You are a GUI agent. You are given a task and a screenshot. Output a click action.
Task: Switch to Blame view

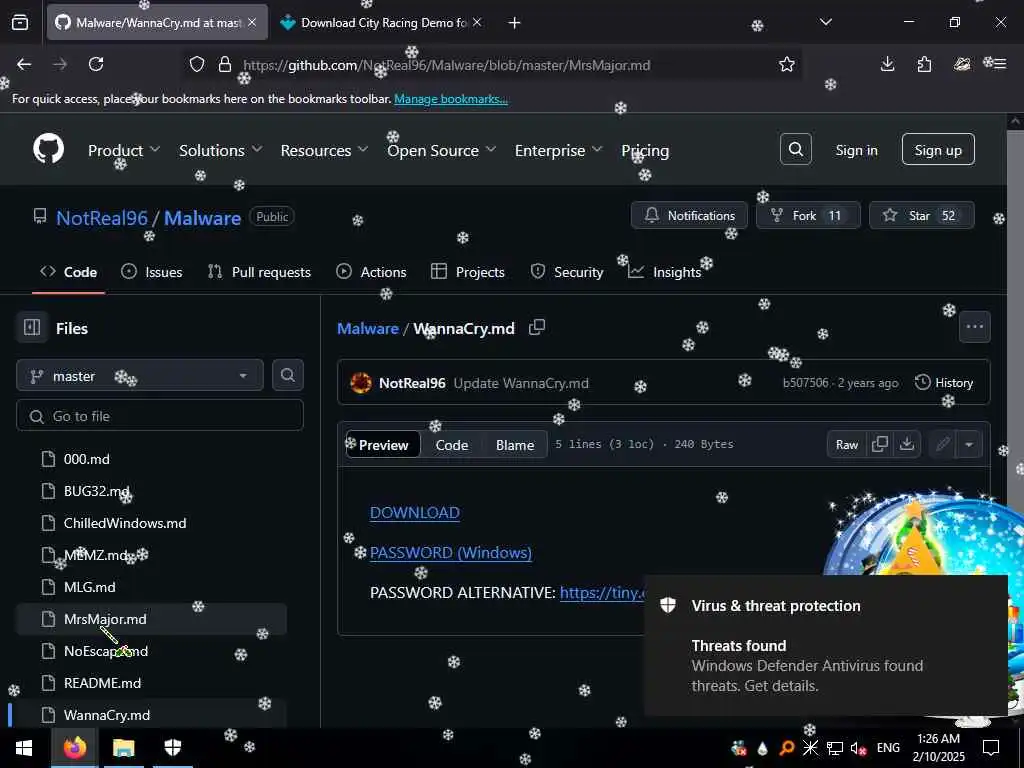coord(515,445)
